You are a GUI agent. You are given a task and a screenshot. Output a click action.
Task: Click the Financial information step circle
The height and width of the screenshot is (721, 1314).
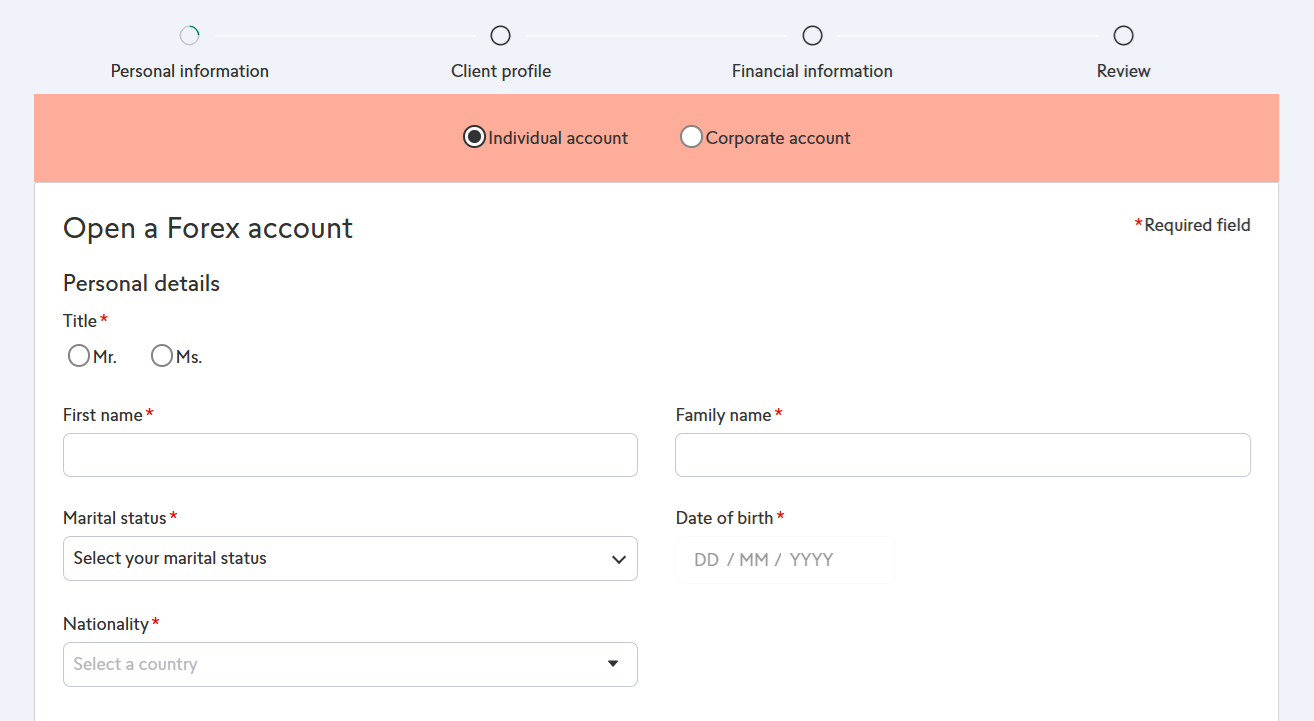[x=813, y=36]
